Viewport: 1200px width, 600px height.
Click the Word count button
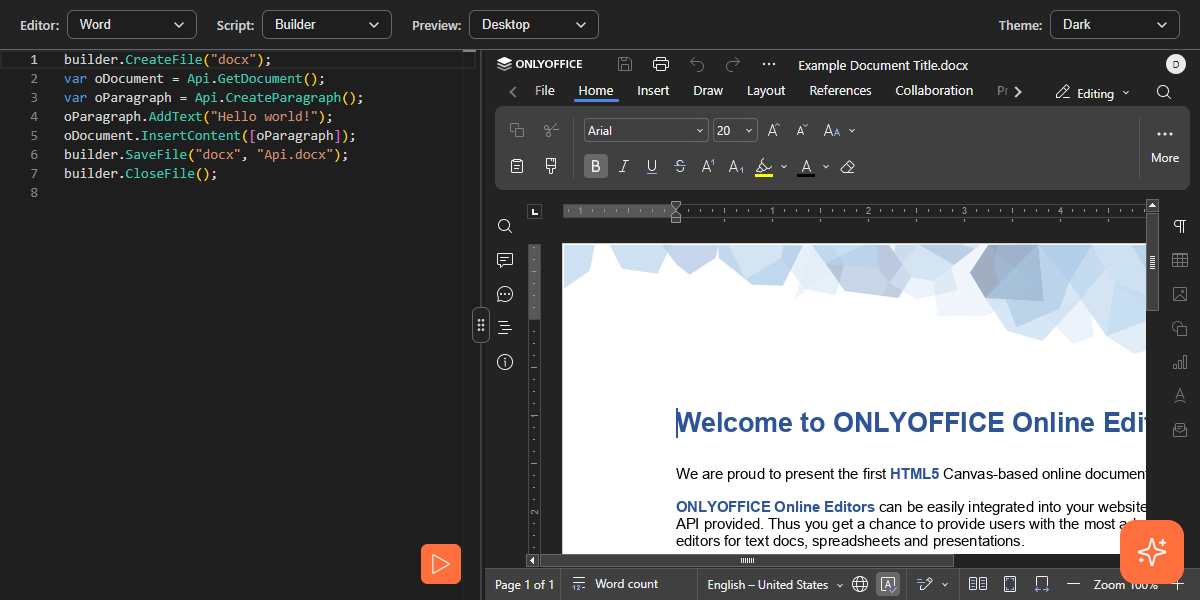[615, 584]
